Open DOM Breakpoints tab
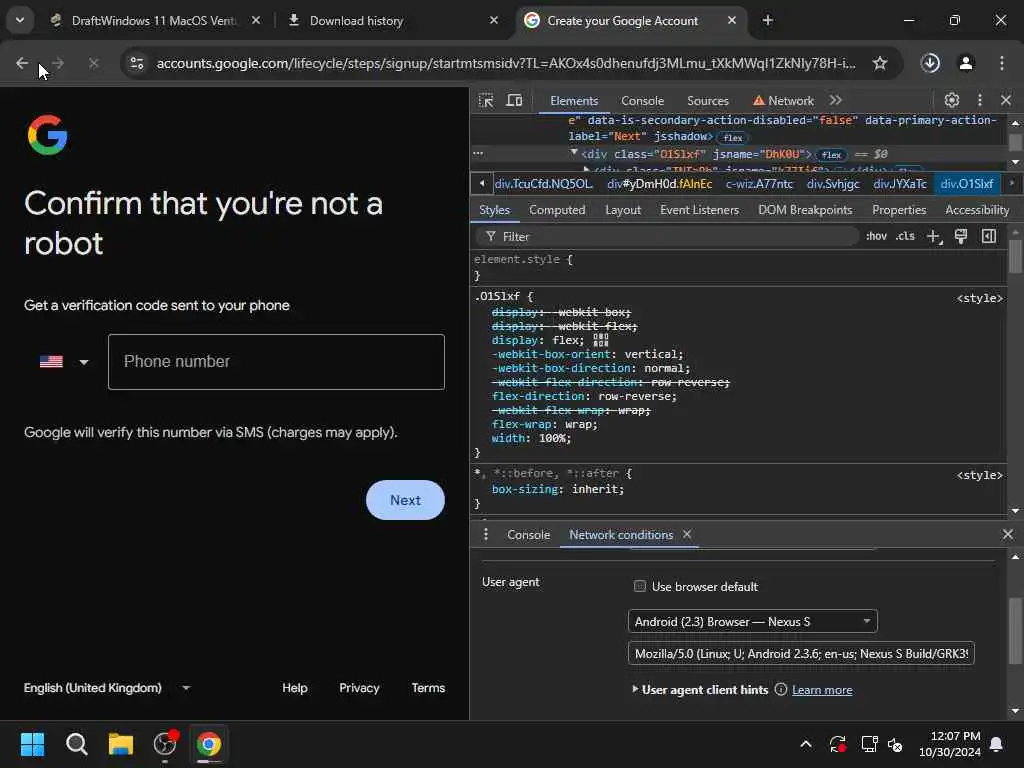 click(805, 210)
